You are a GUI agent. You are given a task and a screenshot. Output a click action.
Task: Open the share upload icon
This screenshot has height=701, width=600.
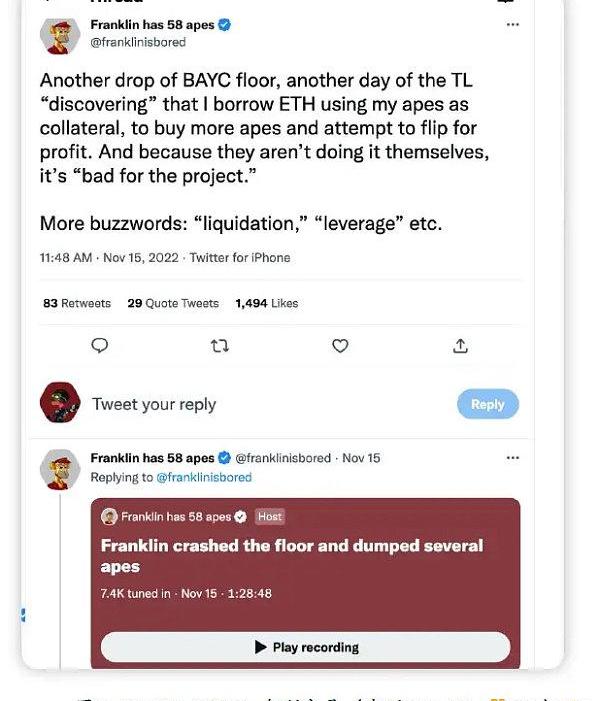(460, 345)
